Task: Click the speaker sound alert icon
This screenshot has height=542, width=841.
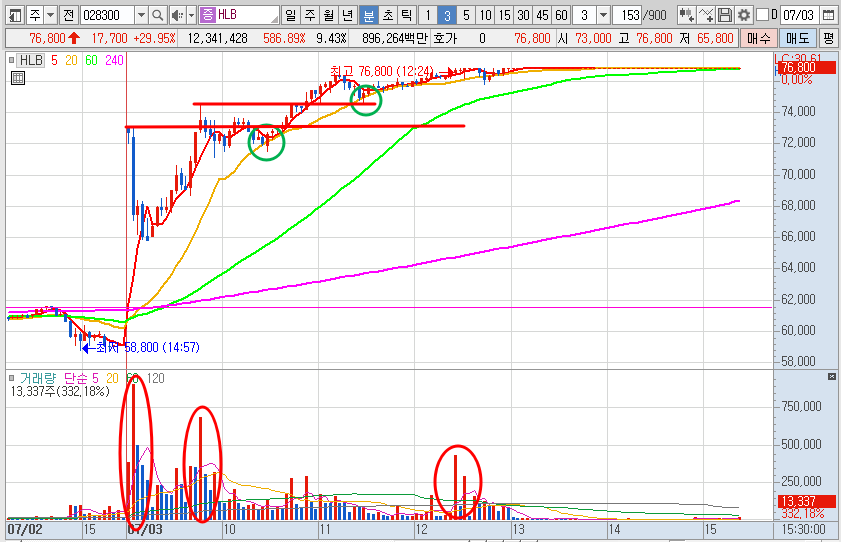Action: [177, 15]
